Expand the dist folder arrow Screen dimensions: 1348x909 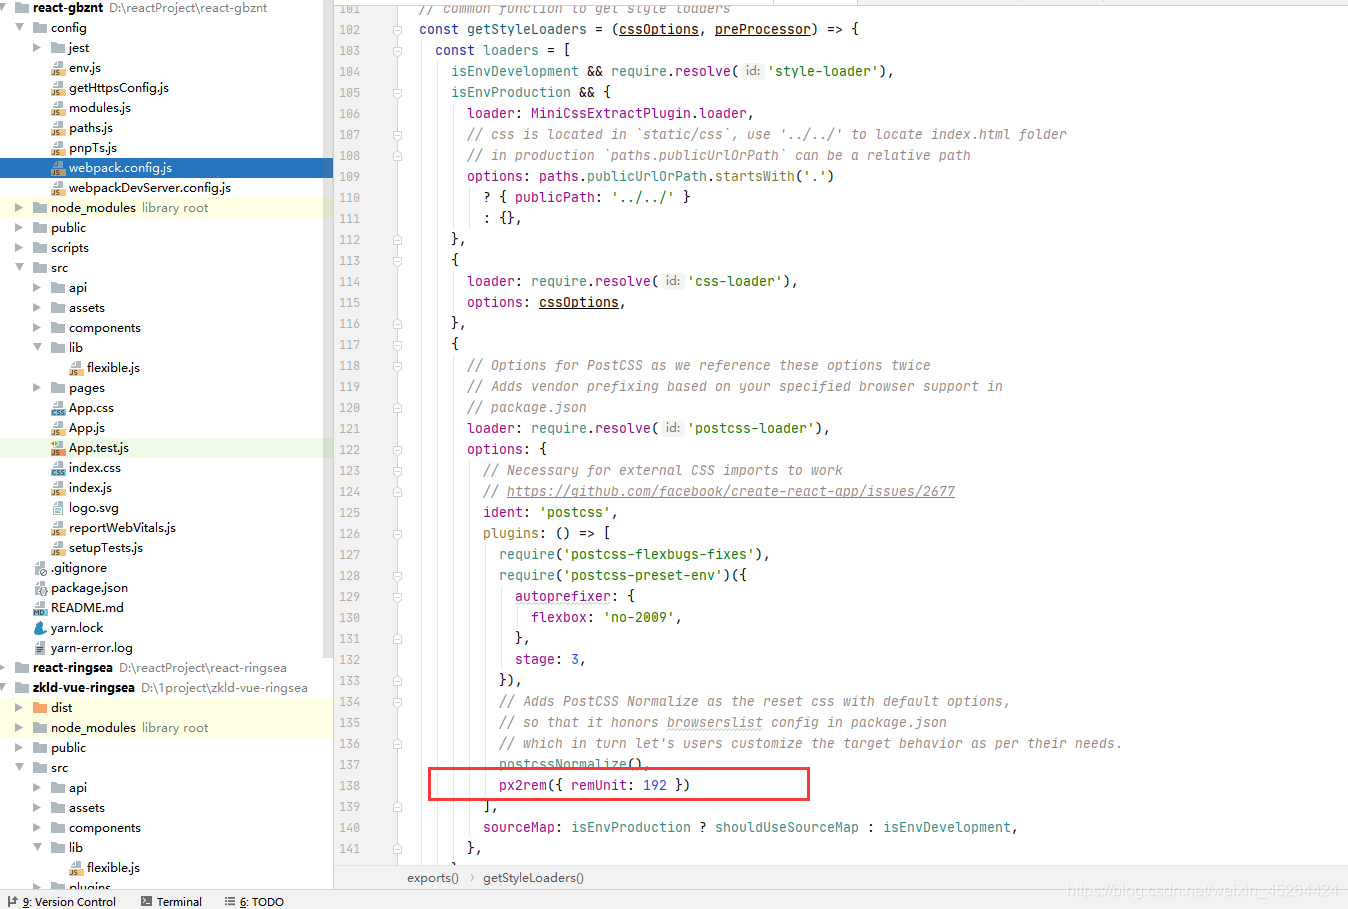(x=19, y=708)
